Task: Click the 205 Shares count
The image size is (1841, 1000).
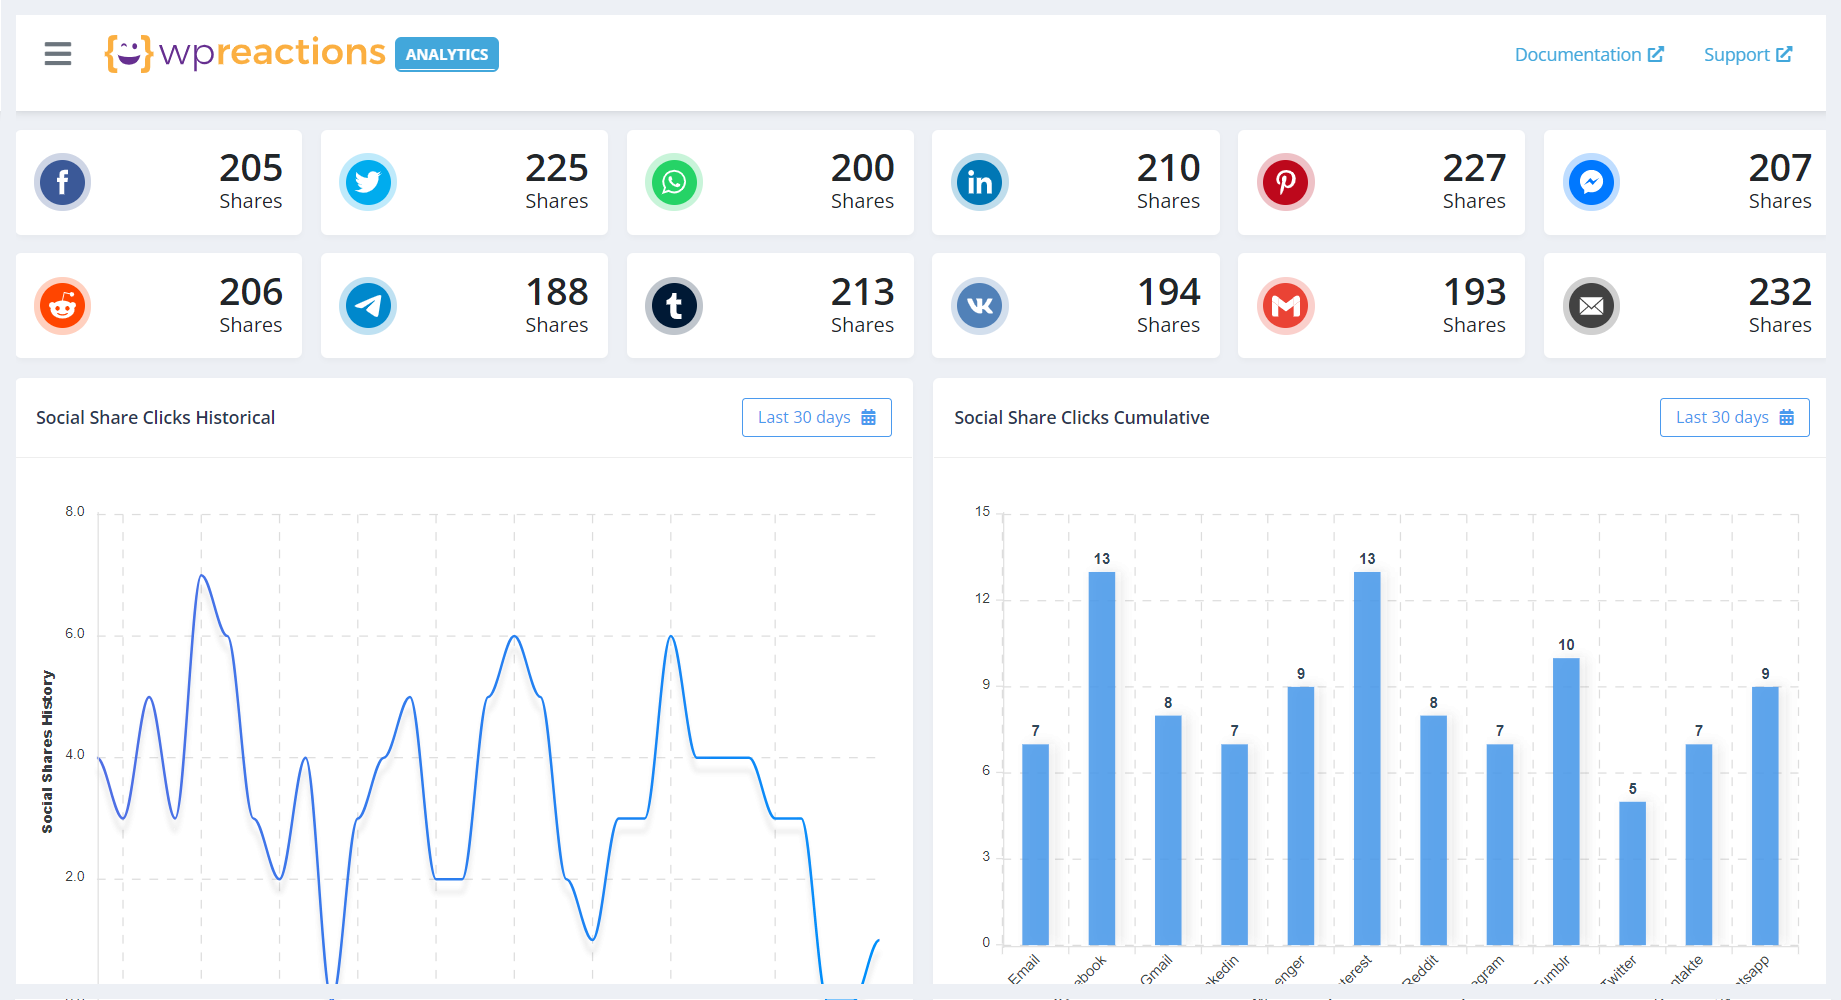Action: coord(251,181)
